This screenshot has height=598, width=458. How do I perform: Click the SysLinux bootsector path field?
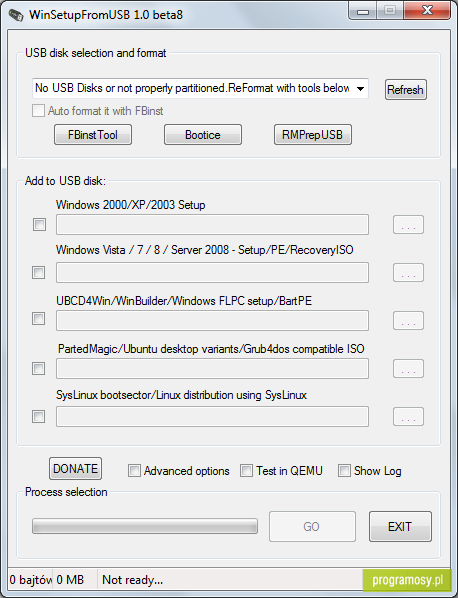coord(212,416)
